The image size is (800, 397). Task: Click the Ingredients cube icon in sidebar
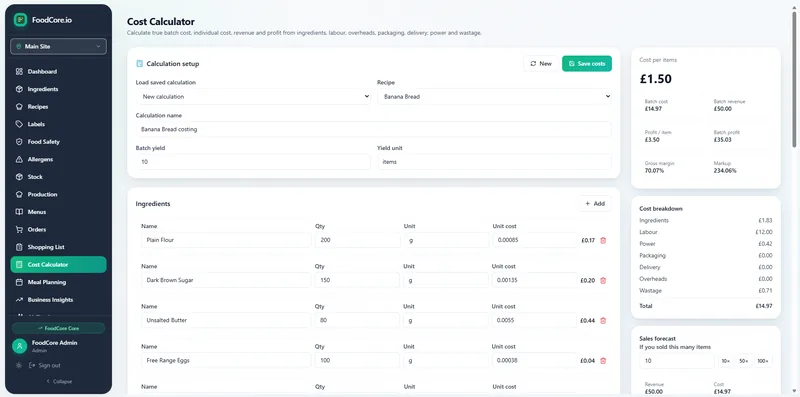coord(19,89)
